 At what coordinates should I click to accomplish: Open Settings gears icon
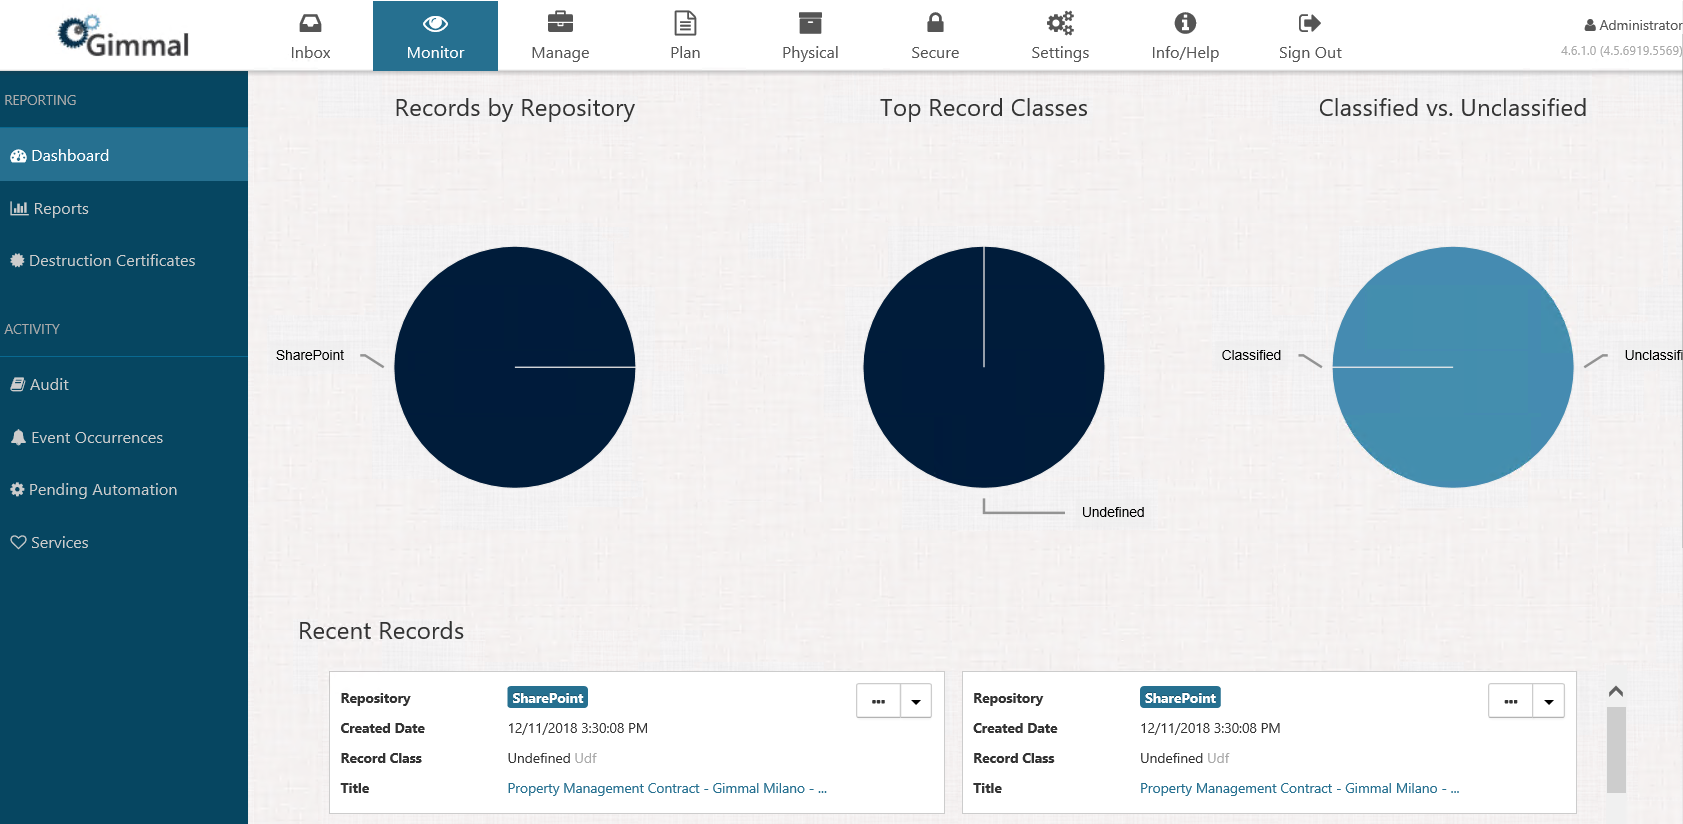coord(1060,23)
